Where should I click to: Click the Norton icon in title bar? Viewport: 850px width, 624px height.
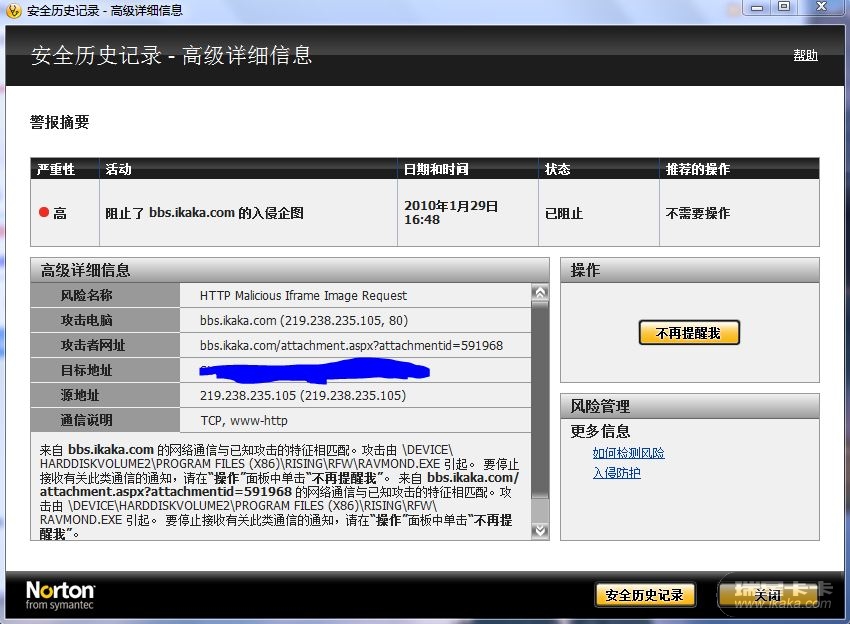pyautogui.click(x=14, y=10)
